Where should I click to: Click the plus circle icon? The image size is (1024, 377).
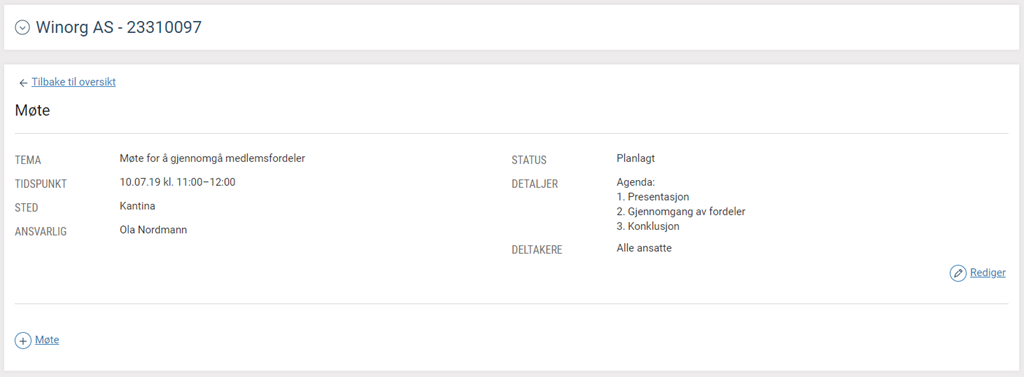23,340
